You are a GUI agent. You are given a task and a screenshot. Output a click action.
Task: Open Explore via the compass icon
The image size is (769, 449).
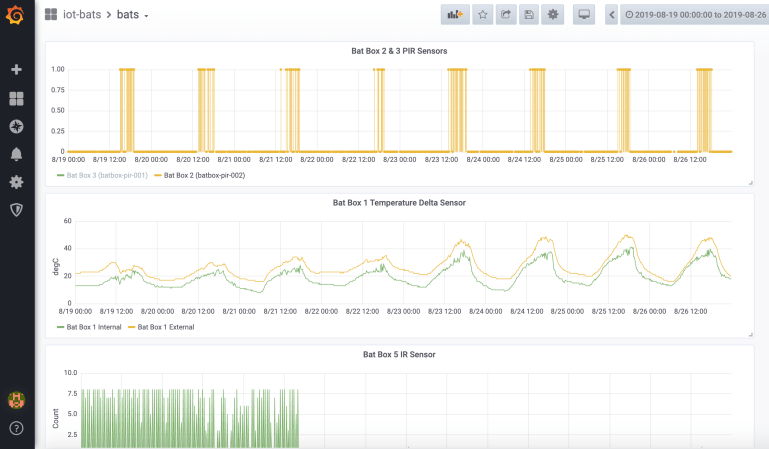coord(16,126)
